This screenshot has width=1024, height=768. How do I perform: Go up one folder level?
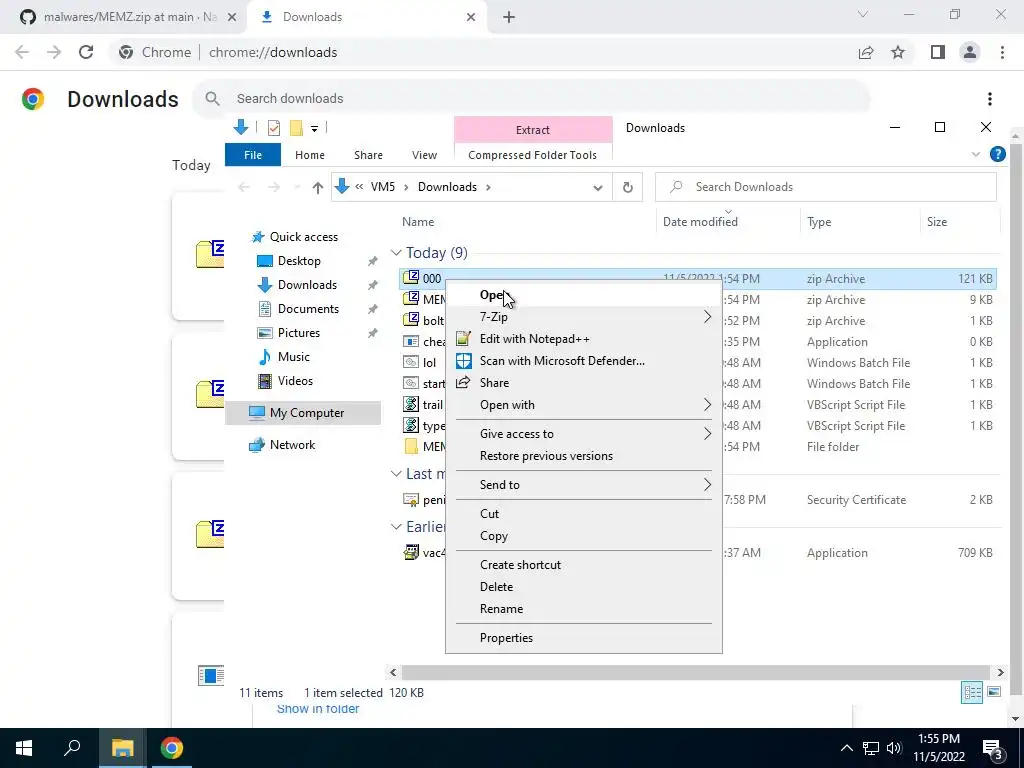point(317,187)
